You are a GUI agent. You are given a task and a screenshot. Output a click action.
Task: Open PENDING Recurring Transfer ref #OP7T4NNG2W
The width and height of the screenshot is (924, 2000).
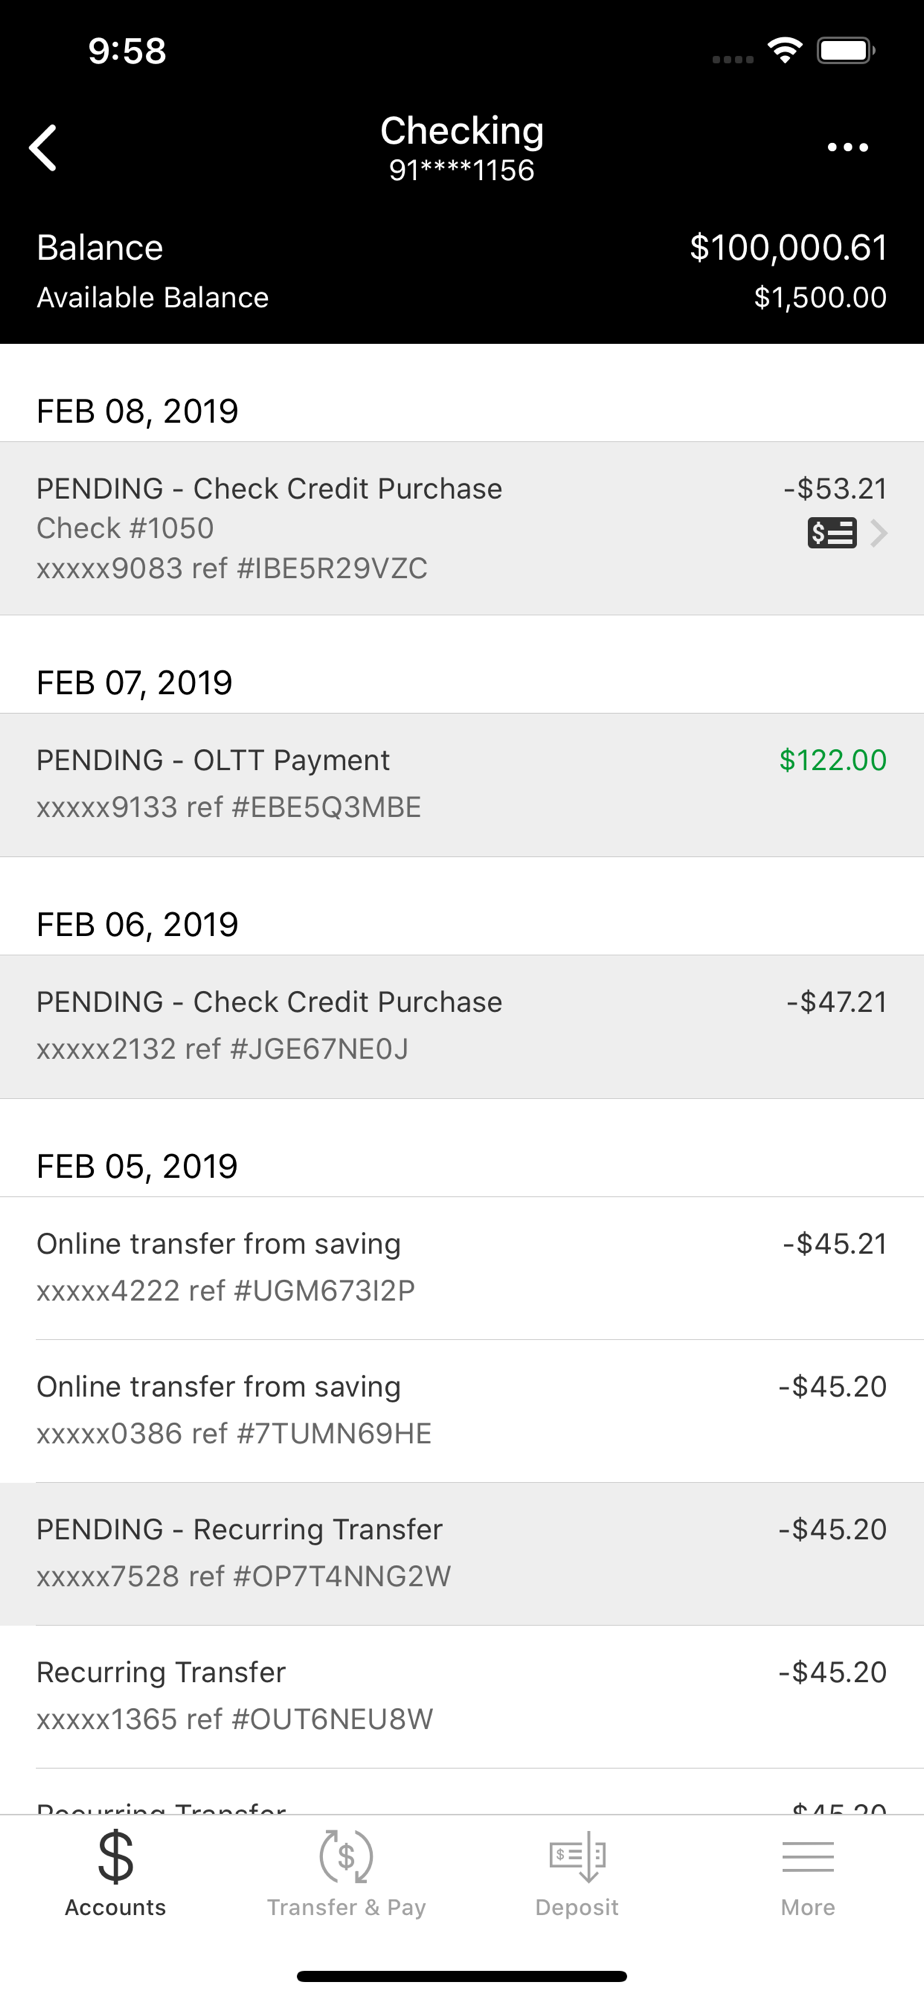[x=462, y=1554]
